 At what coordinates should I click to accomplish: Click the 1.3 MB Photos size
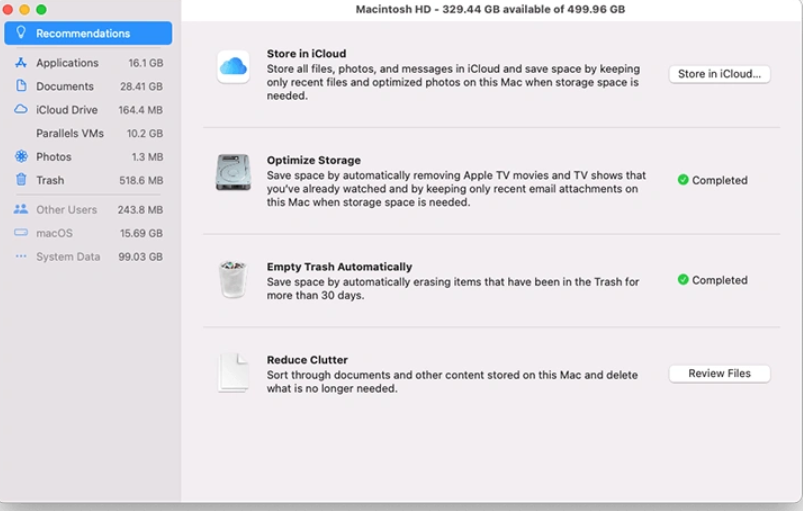pyautogui.click(x=147, y=157)
